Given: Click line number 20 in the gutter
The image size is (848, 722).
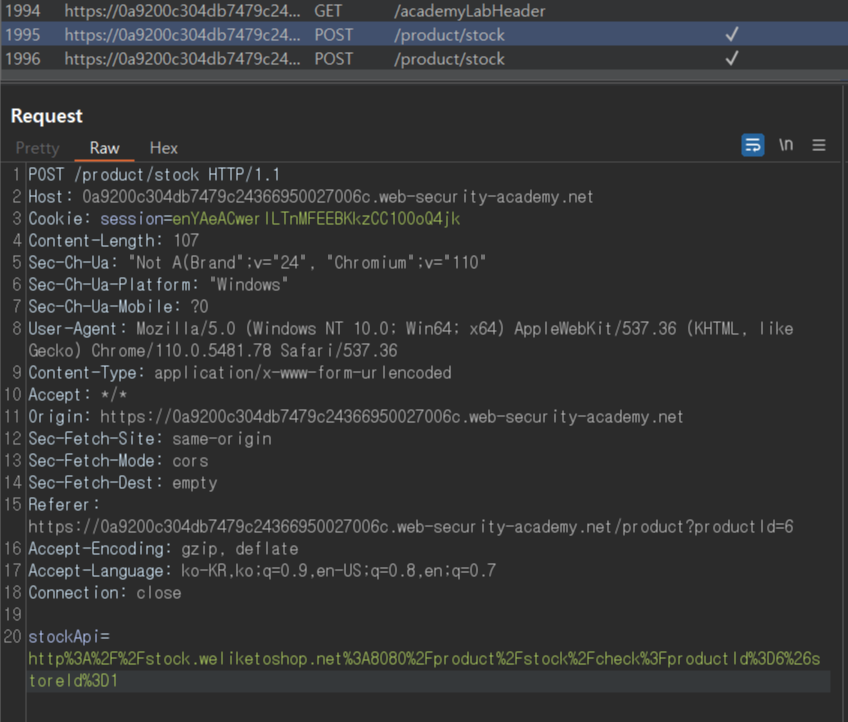Looking at the screenshot, I should (12, 637).
